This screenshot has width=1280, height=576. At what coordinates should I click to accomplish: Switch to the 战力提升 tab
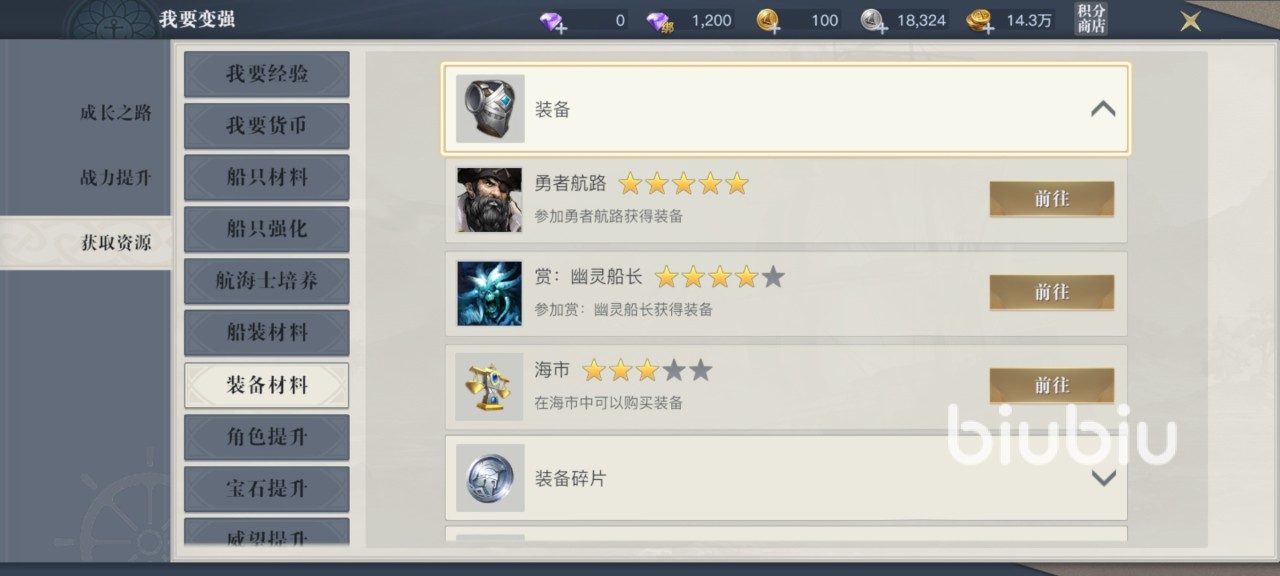(116, 178)
